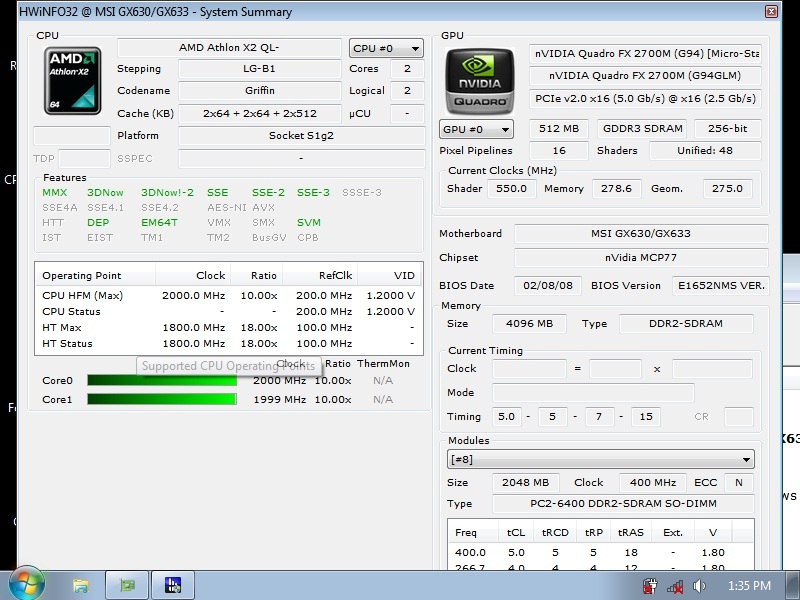Click the Pixel Pipelines value 16
Screen dimensions: 800x600
[559, 151]
